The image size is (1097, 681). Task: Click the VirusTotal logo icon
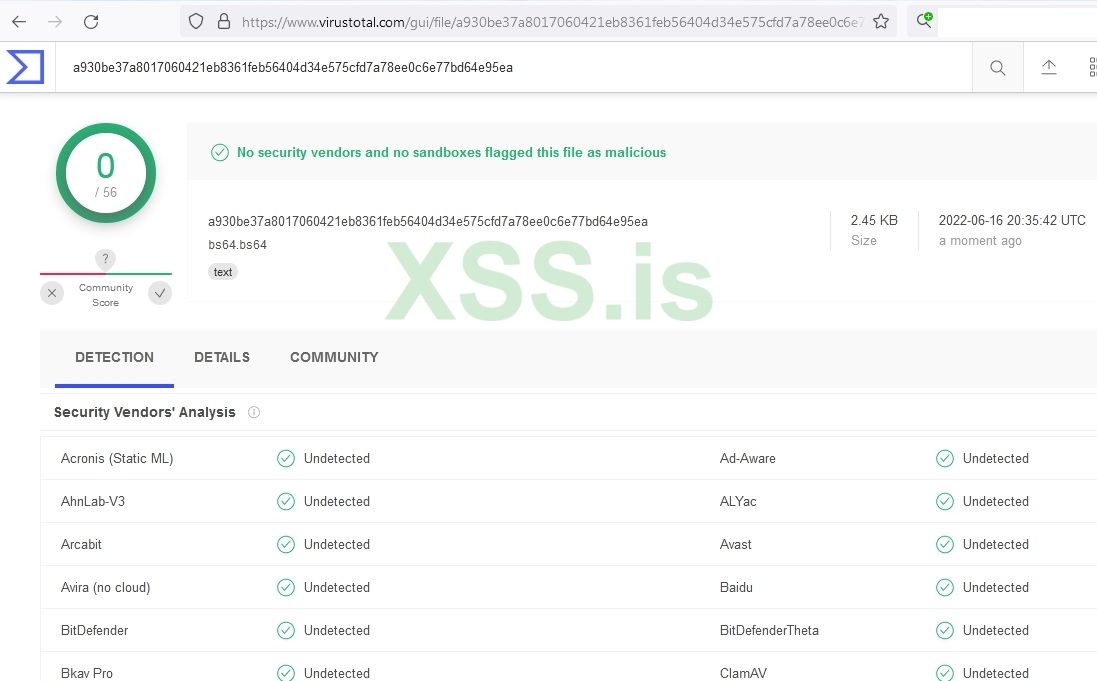click(25, 67)
